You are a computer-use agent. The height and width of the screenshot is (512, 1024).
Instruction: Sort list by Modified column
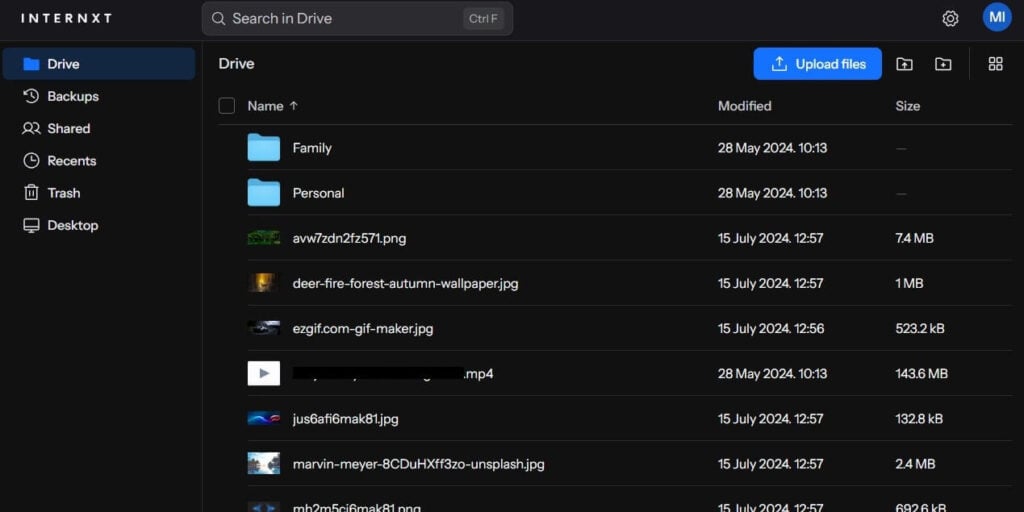click(x=744, y=106)
